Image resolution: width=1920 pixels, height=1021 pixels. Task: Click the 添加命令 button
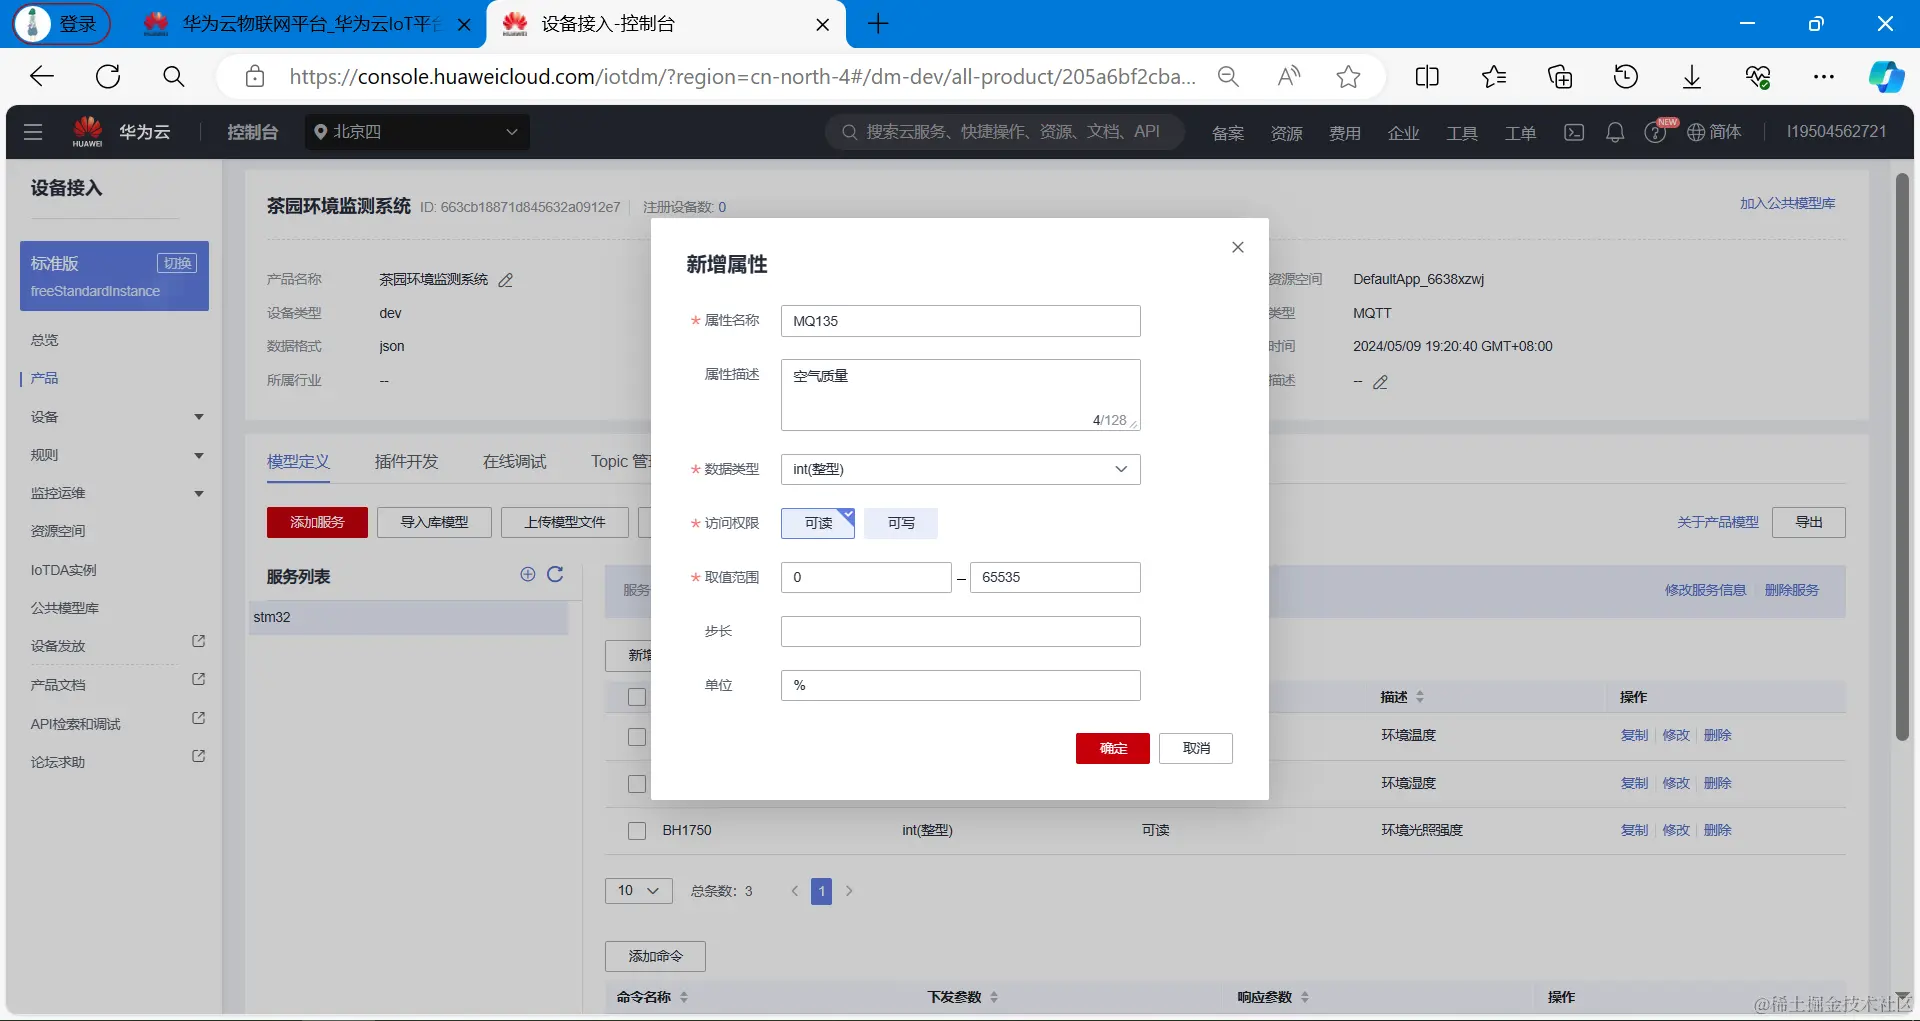tap(655, 956)
